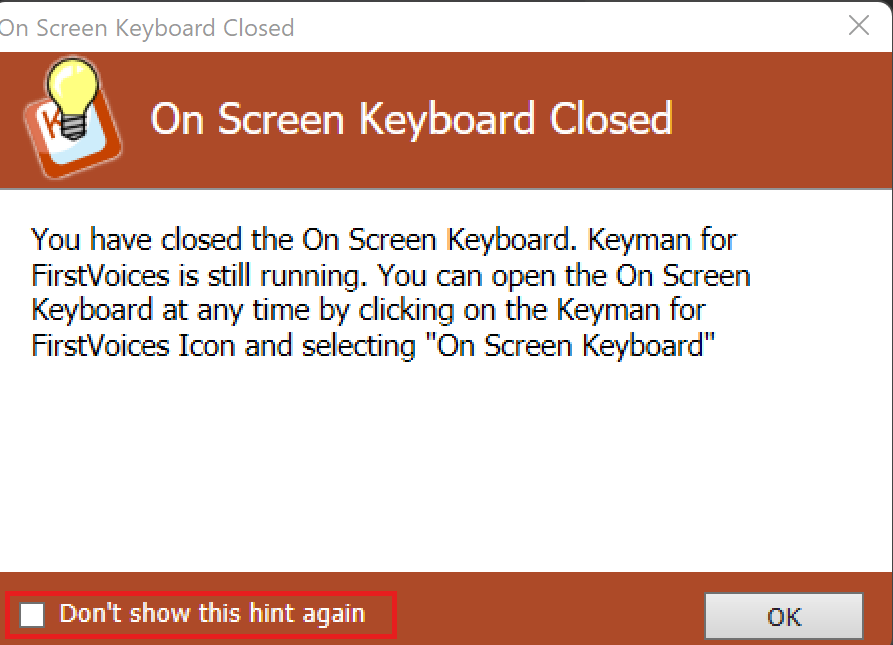The image size is (893, 645).
Task: Tick the Don't show this hint again checkbox
Action: pyautogui.click(x=32, y=615)
